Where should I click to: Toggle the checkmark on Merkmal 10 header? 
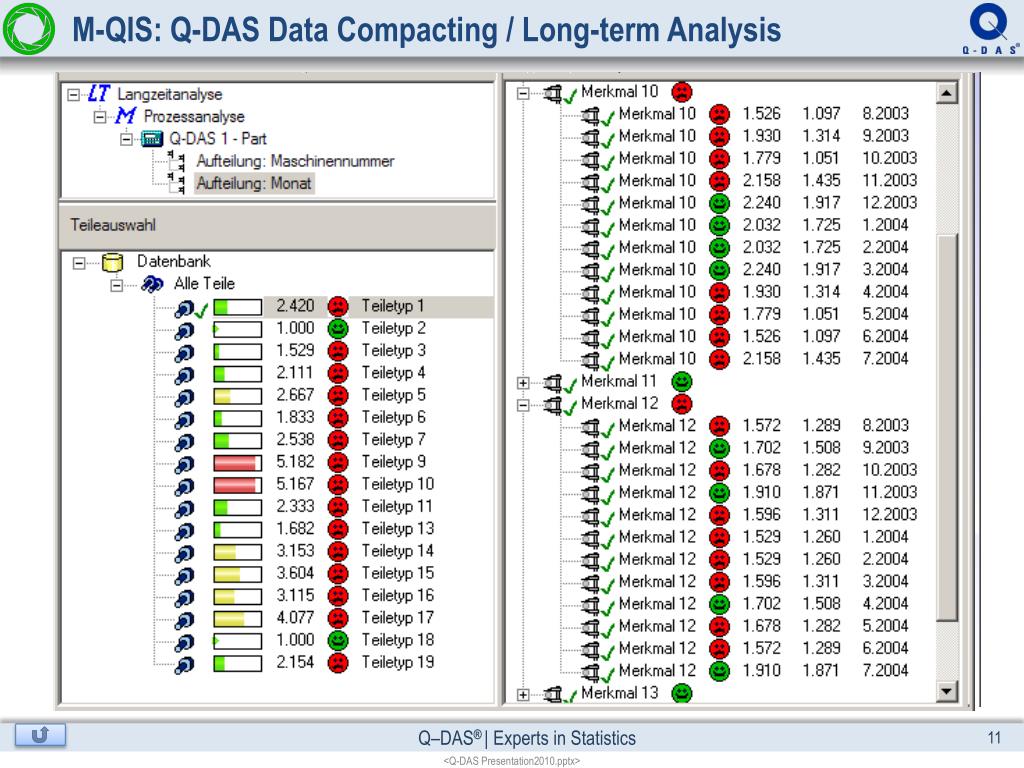coord(570,96)
